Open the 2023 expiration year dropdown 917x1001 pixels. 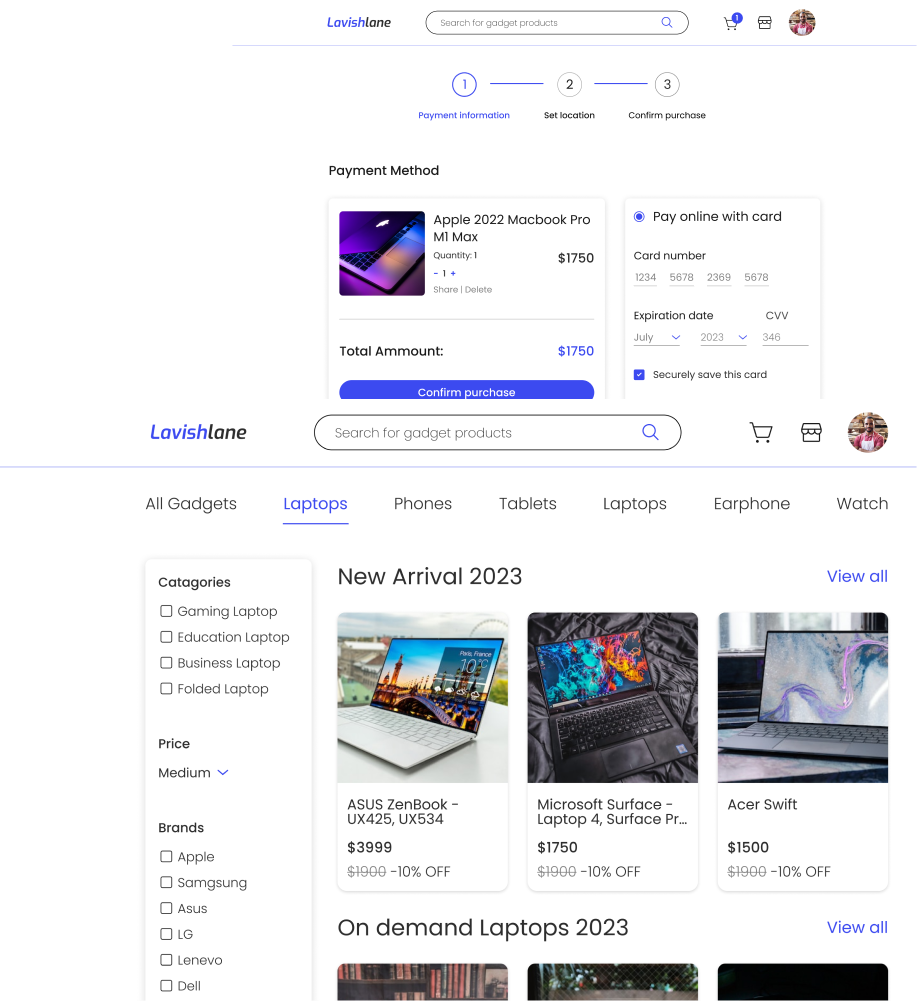click(x=724, y=337)
